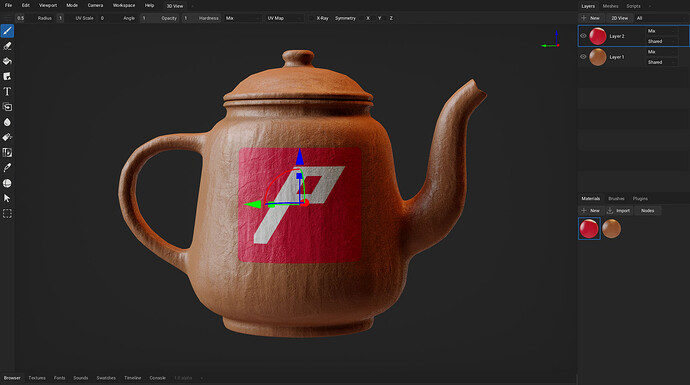Viewport: 690px width, 385px height.
Task: Open the Textures tab in bottom bar
Action: tap(37, 378)
